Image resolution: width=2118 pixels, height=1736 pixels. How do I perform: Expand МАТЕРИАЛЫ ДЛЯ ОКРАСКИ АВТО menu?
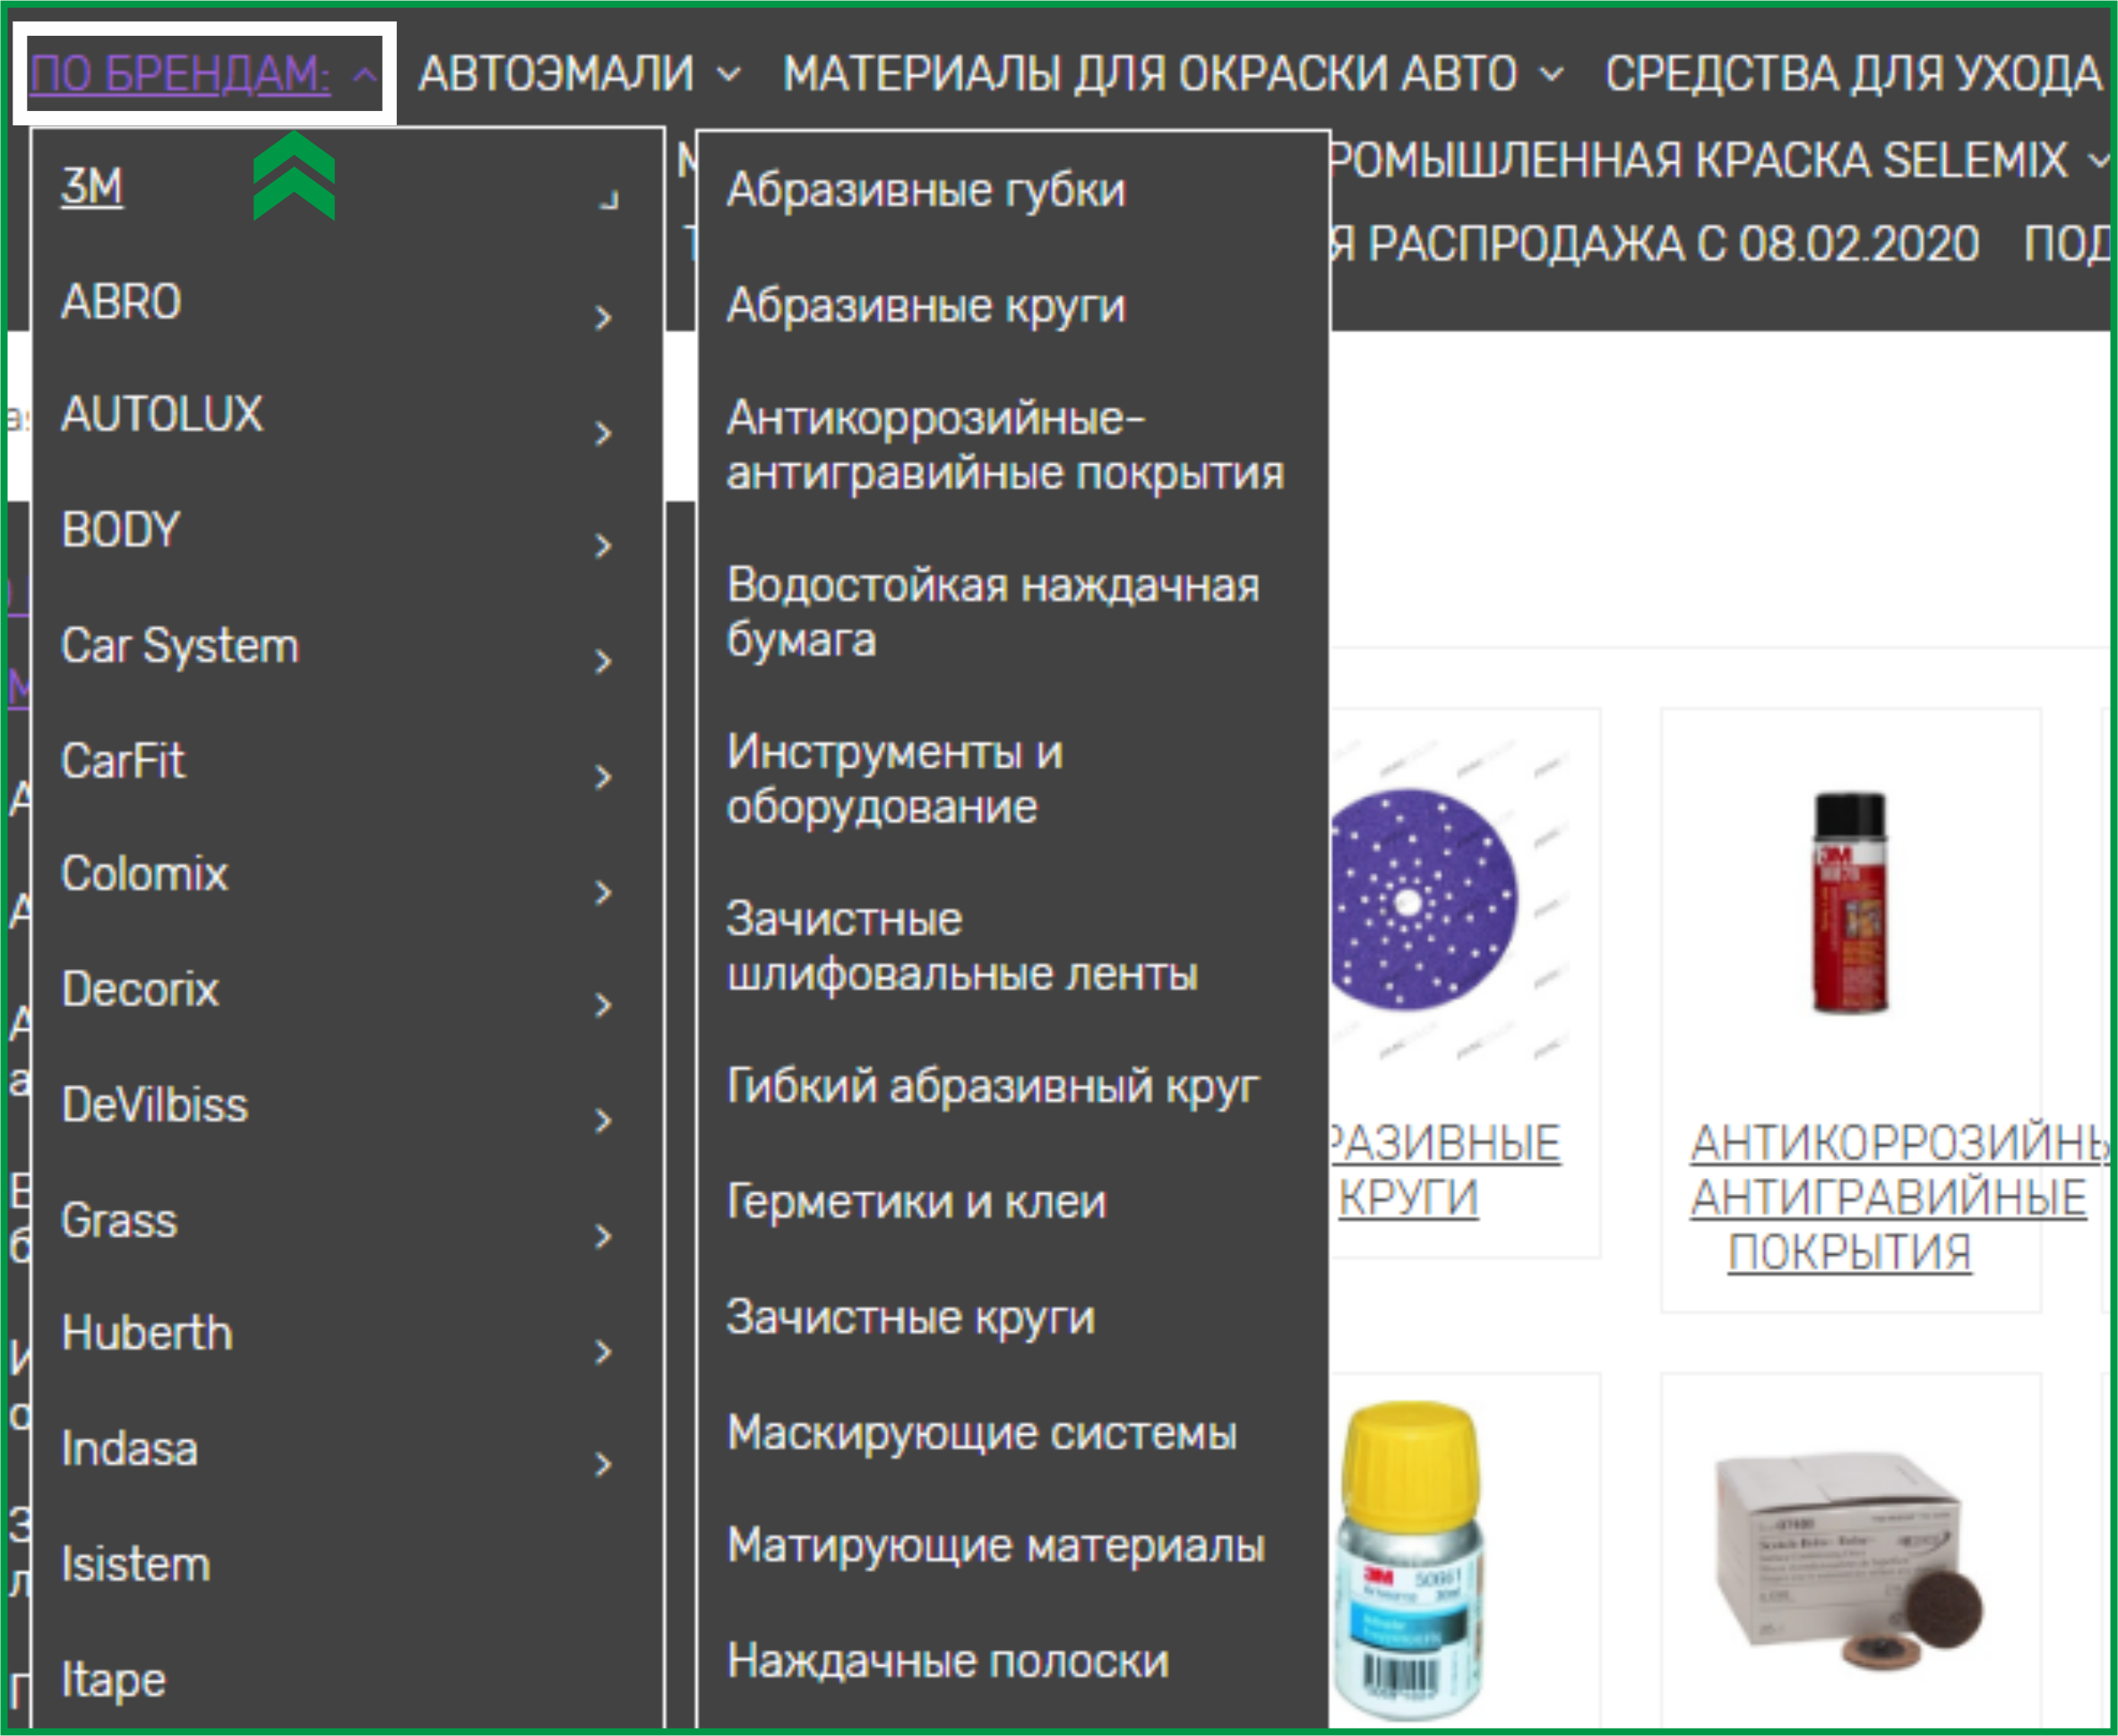coord(1173,74)
